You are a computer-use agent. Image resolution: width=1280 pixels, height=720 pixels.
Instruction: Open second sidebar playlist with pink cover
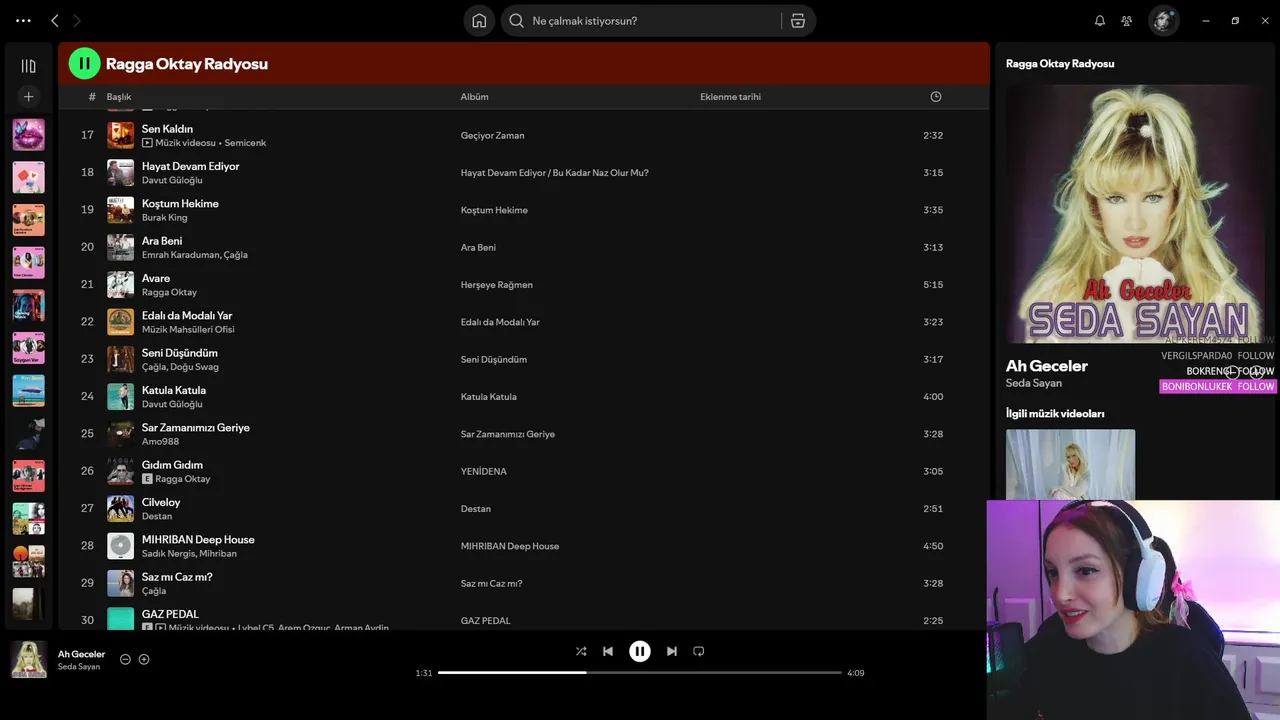tap(28, 177)
